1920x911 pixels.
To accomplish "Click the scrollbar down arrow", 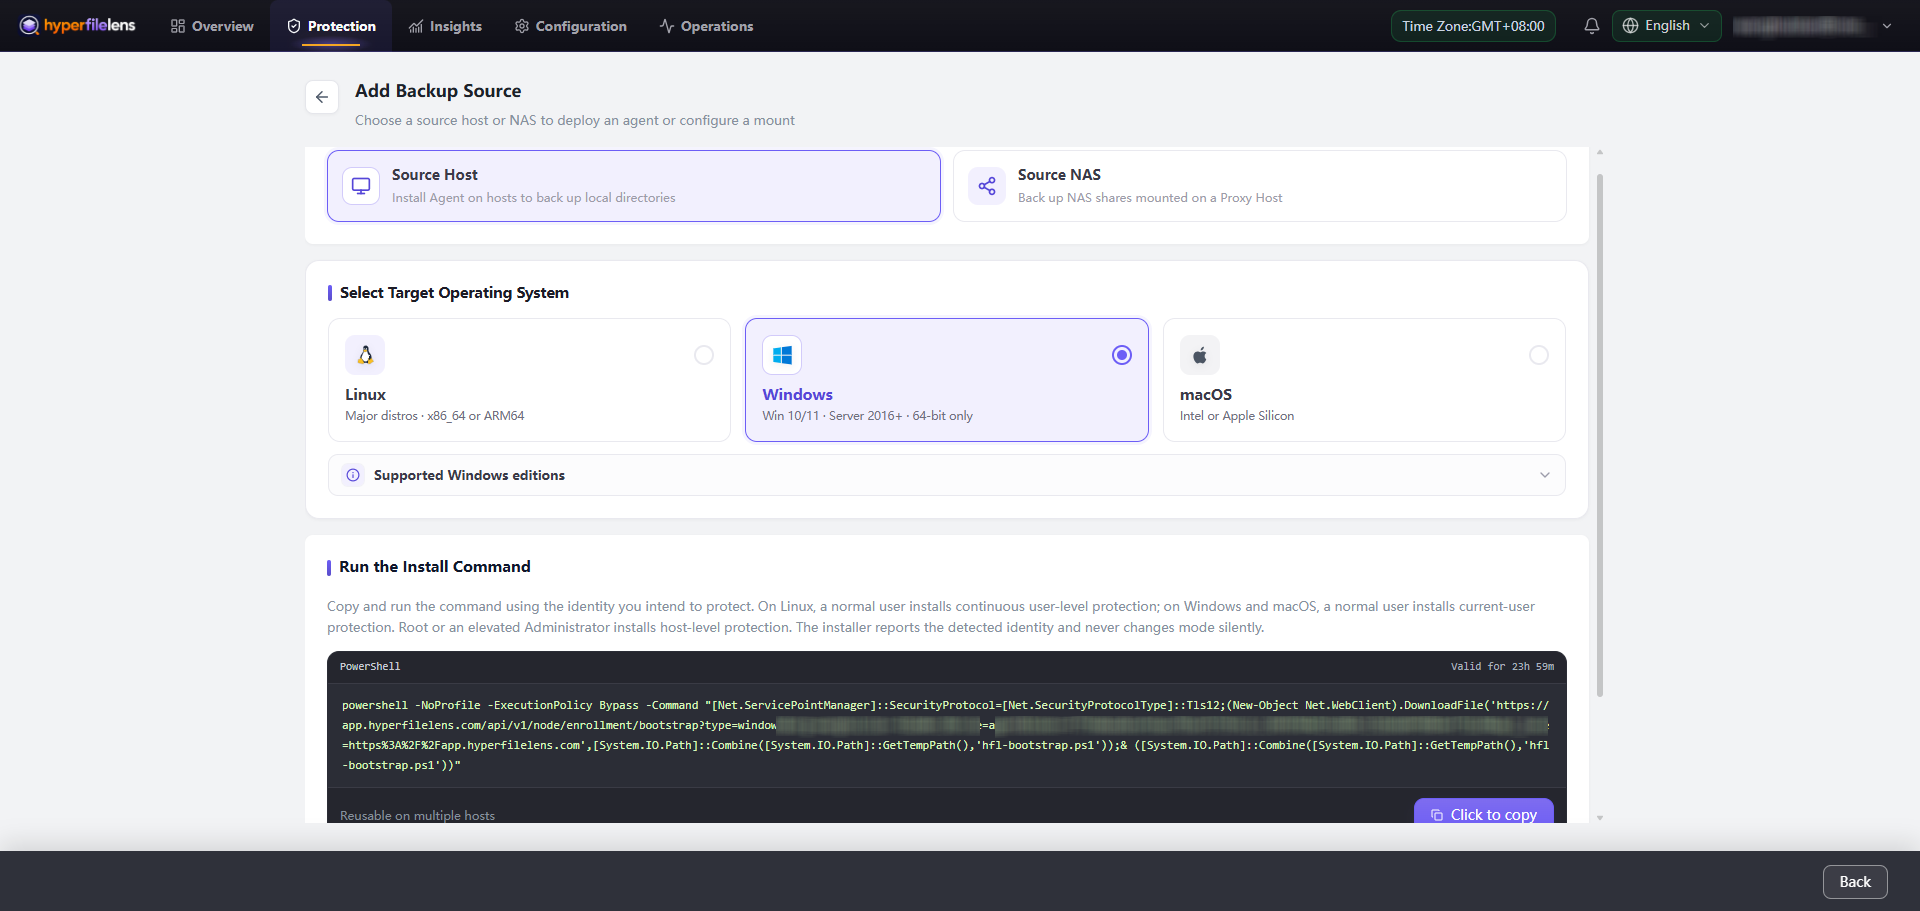I will coord(1600,818).
